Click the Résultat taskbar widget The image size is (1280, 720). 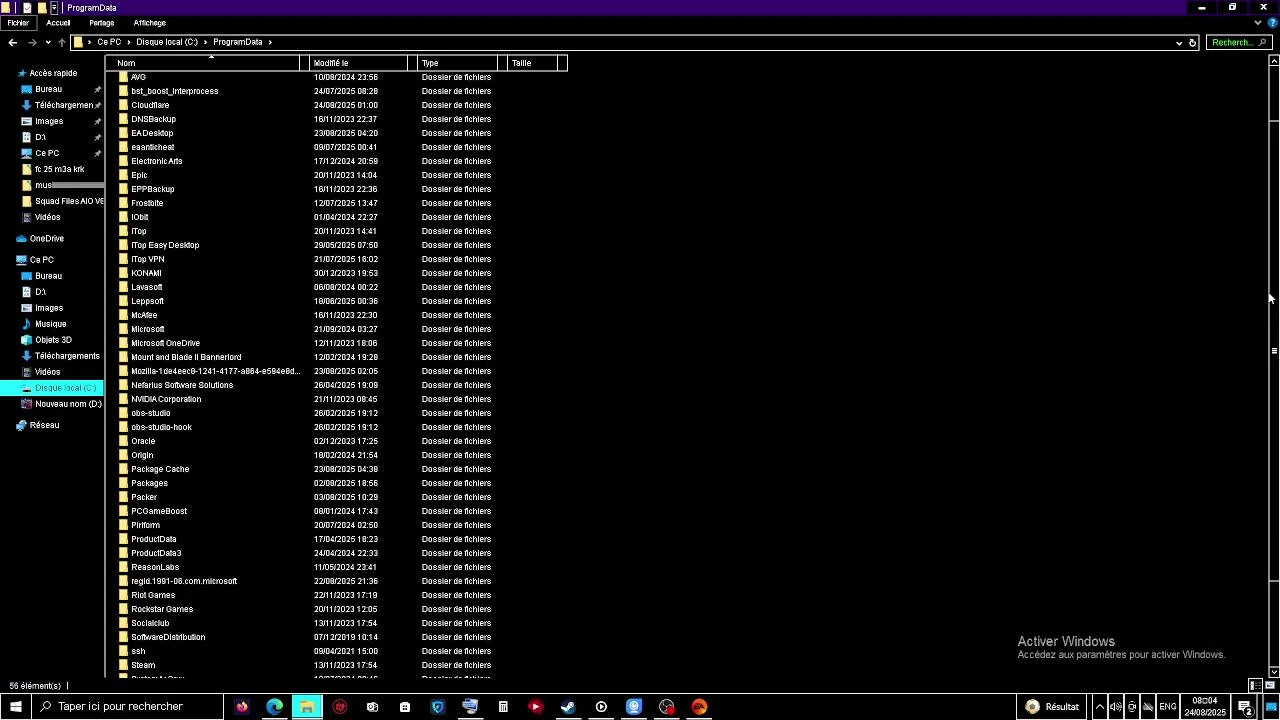(1052, 707)
